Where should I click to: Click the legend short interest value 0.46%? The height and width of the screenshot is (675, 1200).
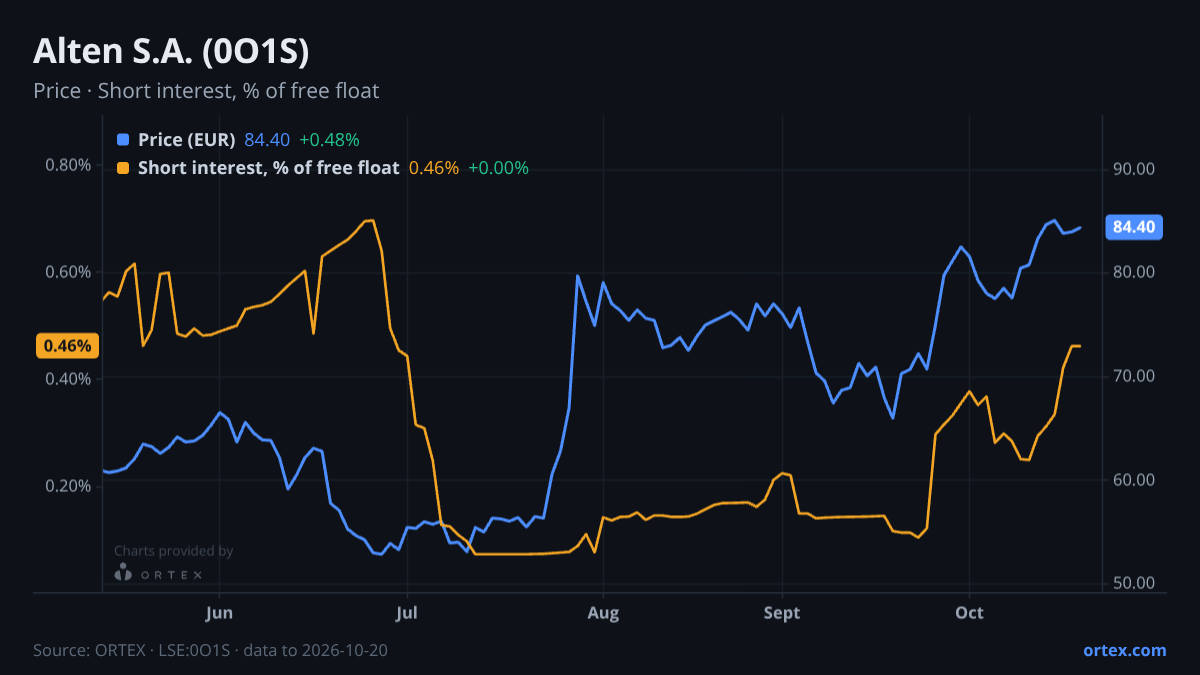(x=434, y=168)
